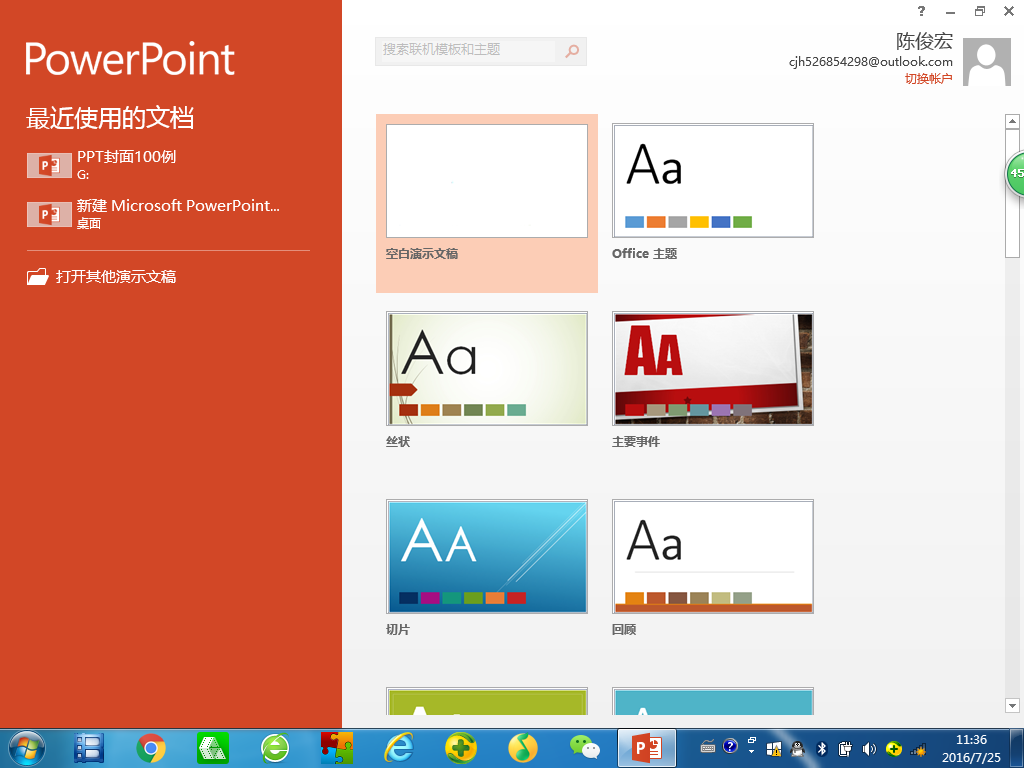The height and width of the screenshot is (768, 1024).
Task: Open Internet Explorer from the taskbar
Action: pos(398,748)
